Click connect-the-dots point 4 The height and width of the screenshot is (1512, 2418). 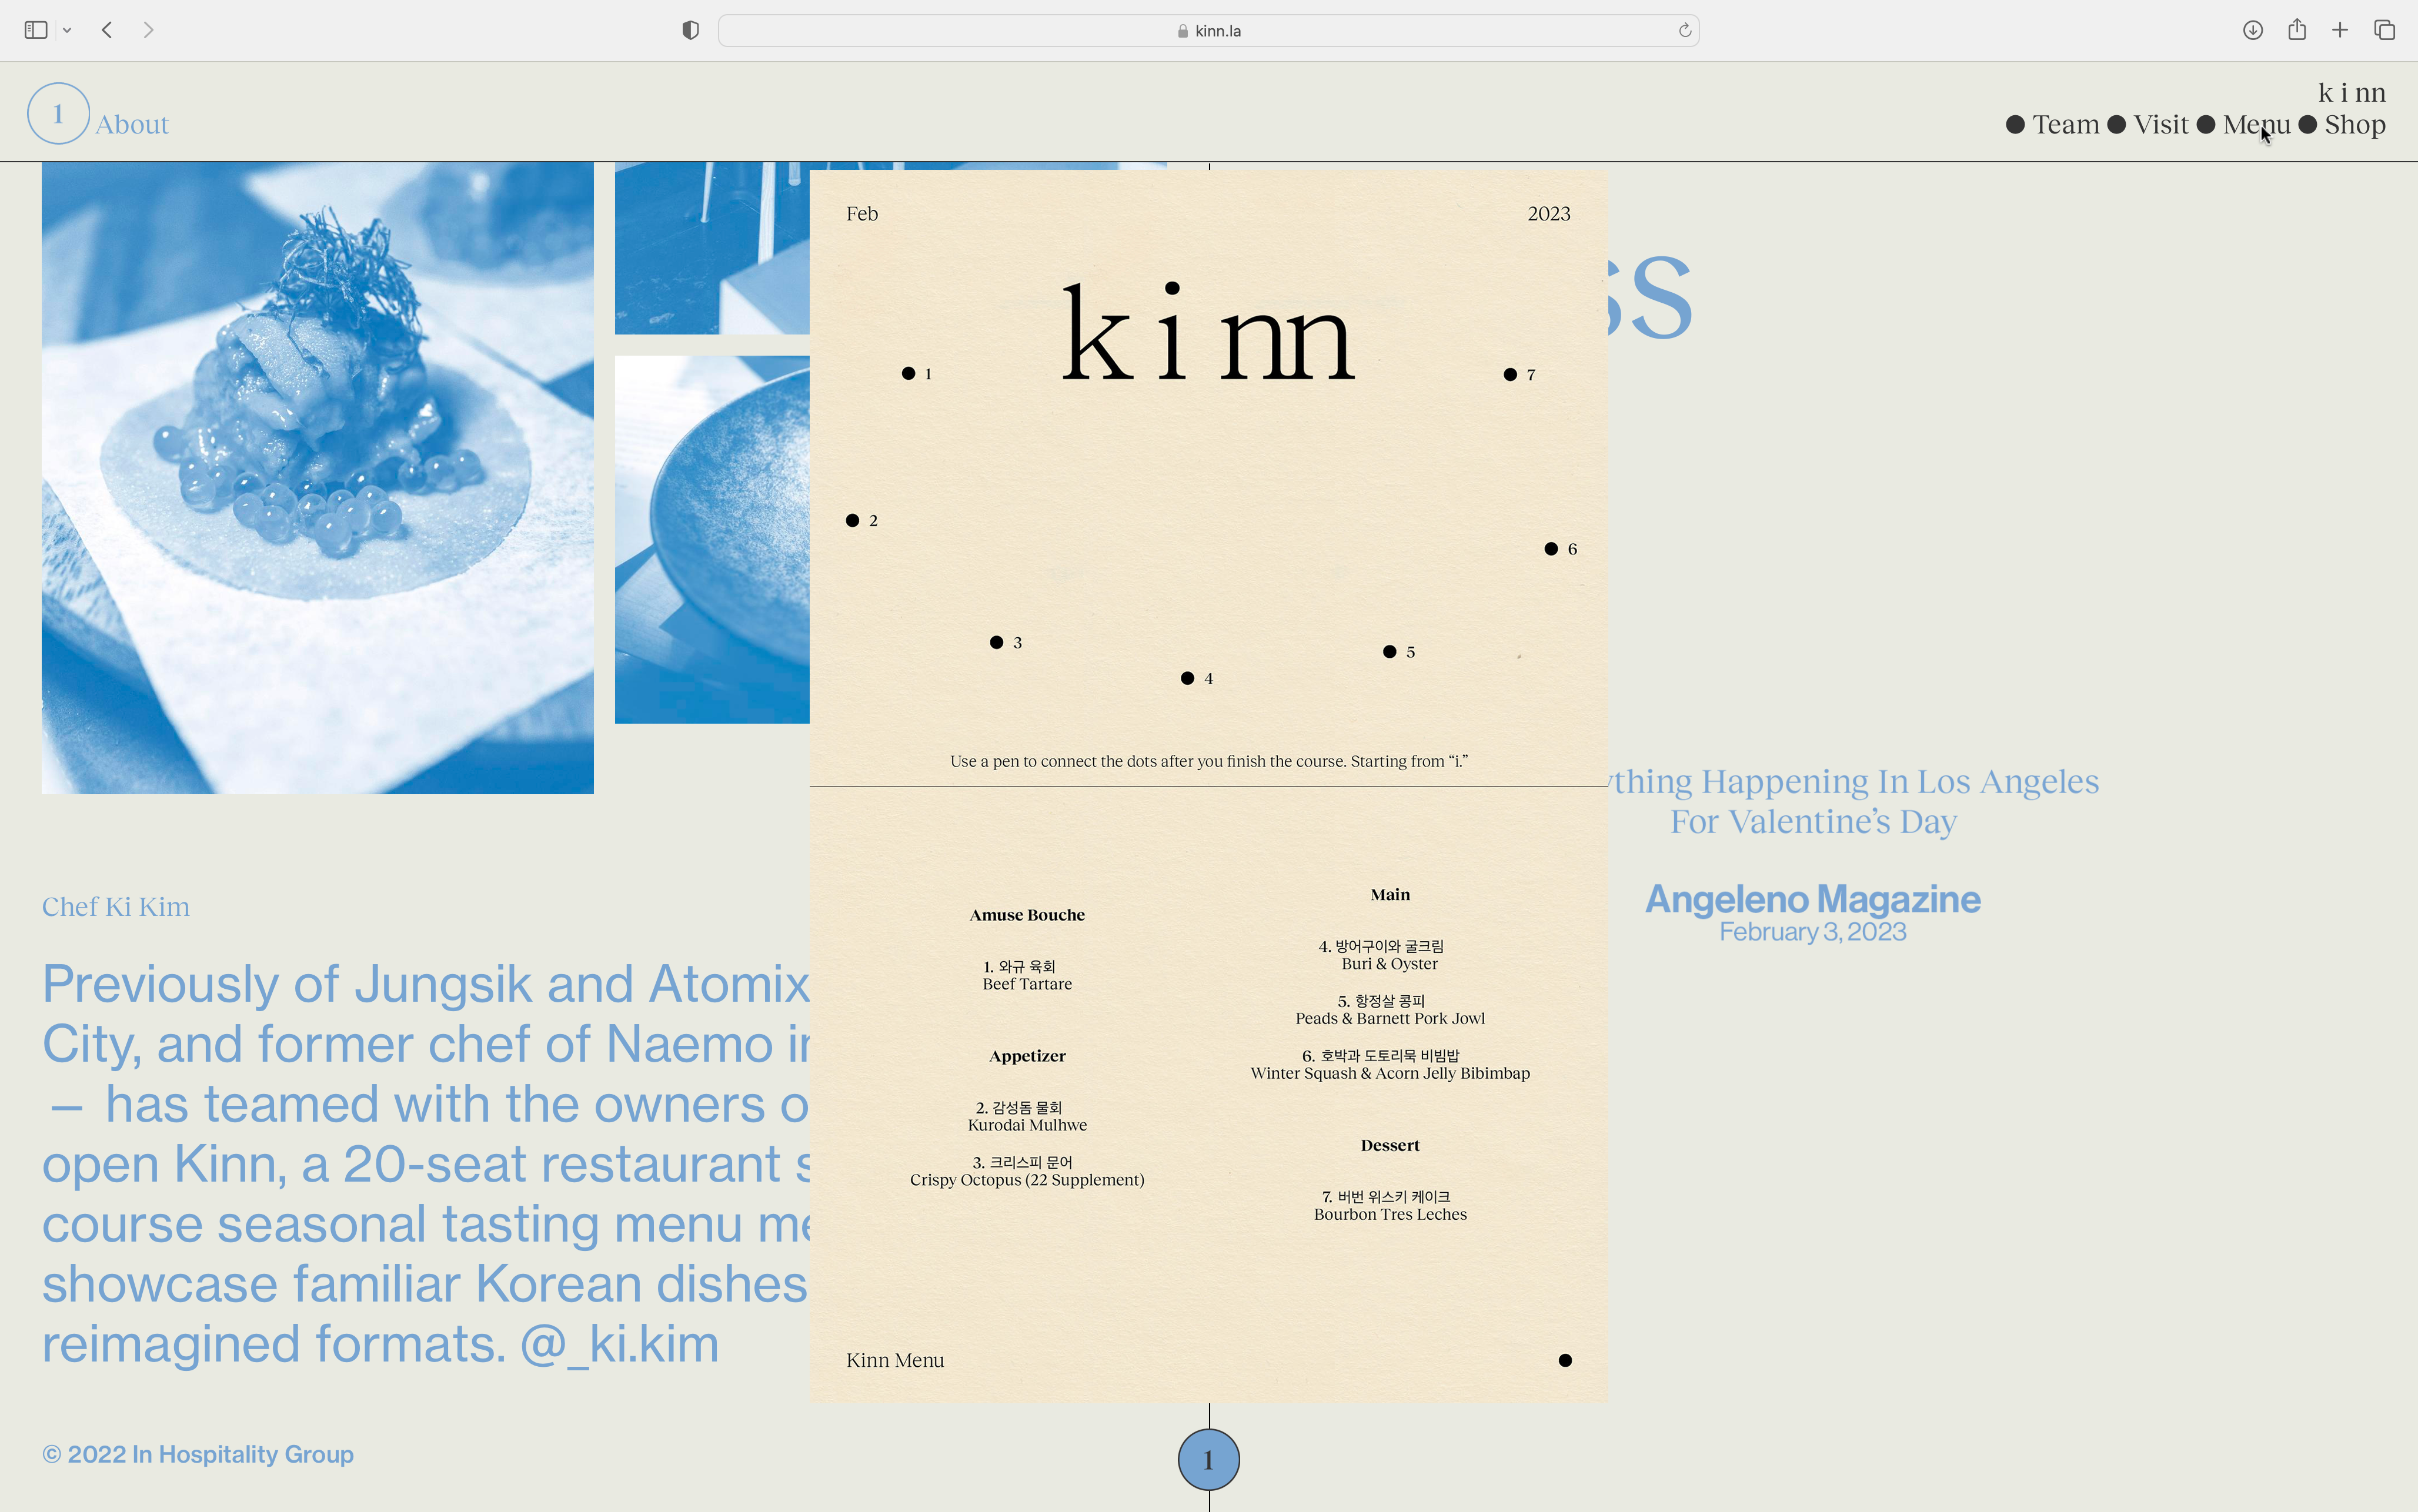[x=1187, y=678]
